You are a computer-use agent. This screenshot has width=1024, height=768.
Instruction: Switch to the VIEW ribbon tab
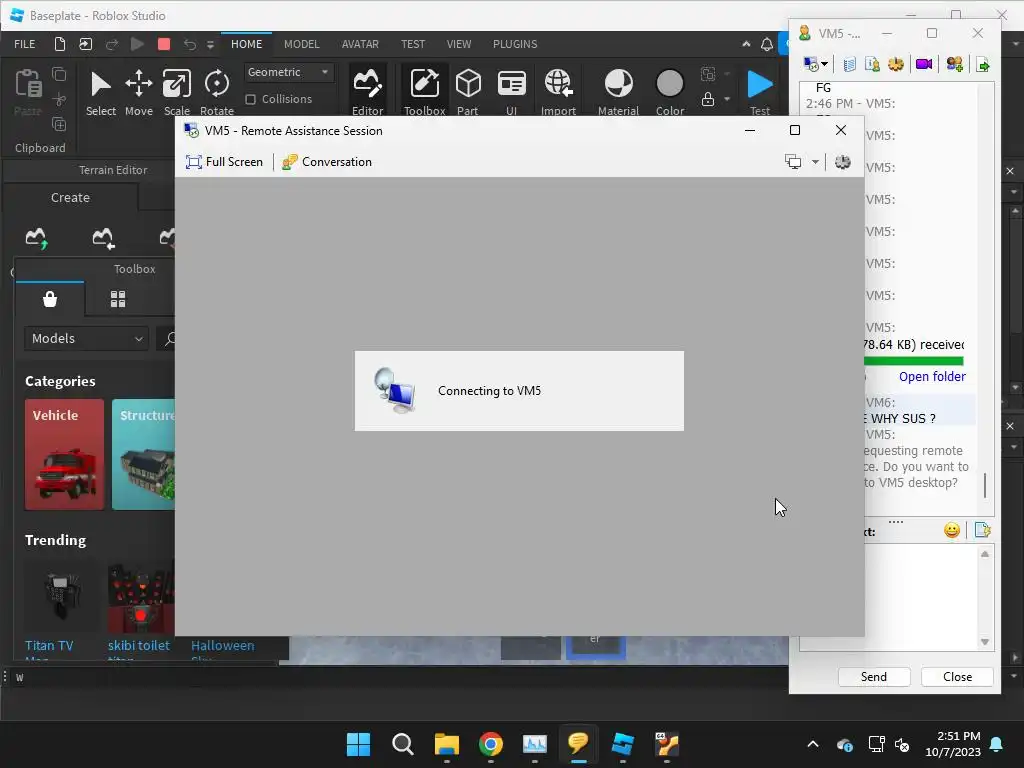coord(459,44)
